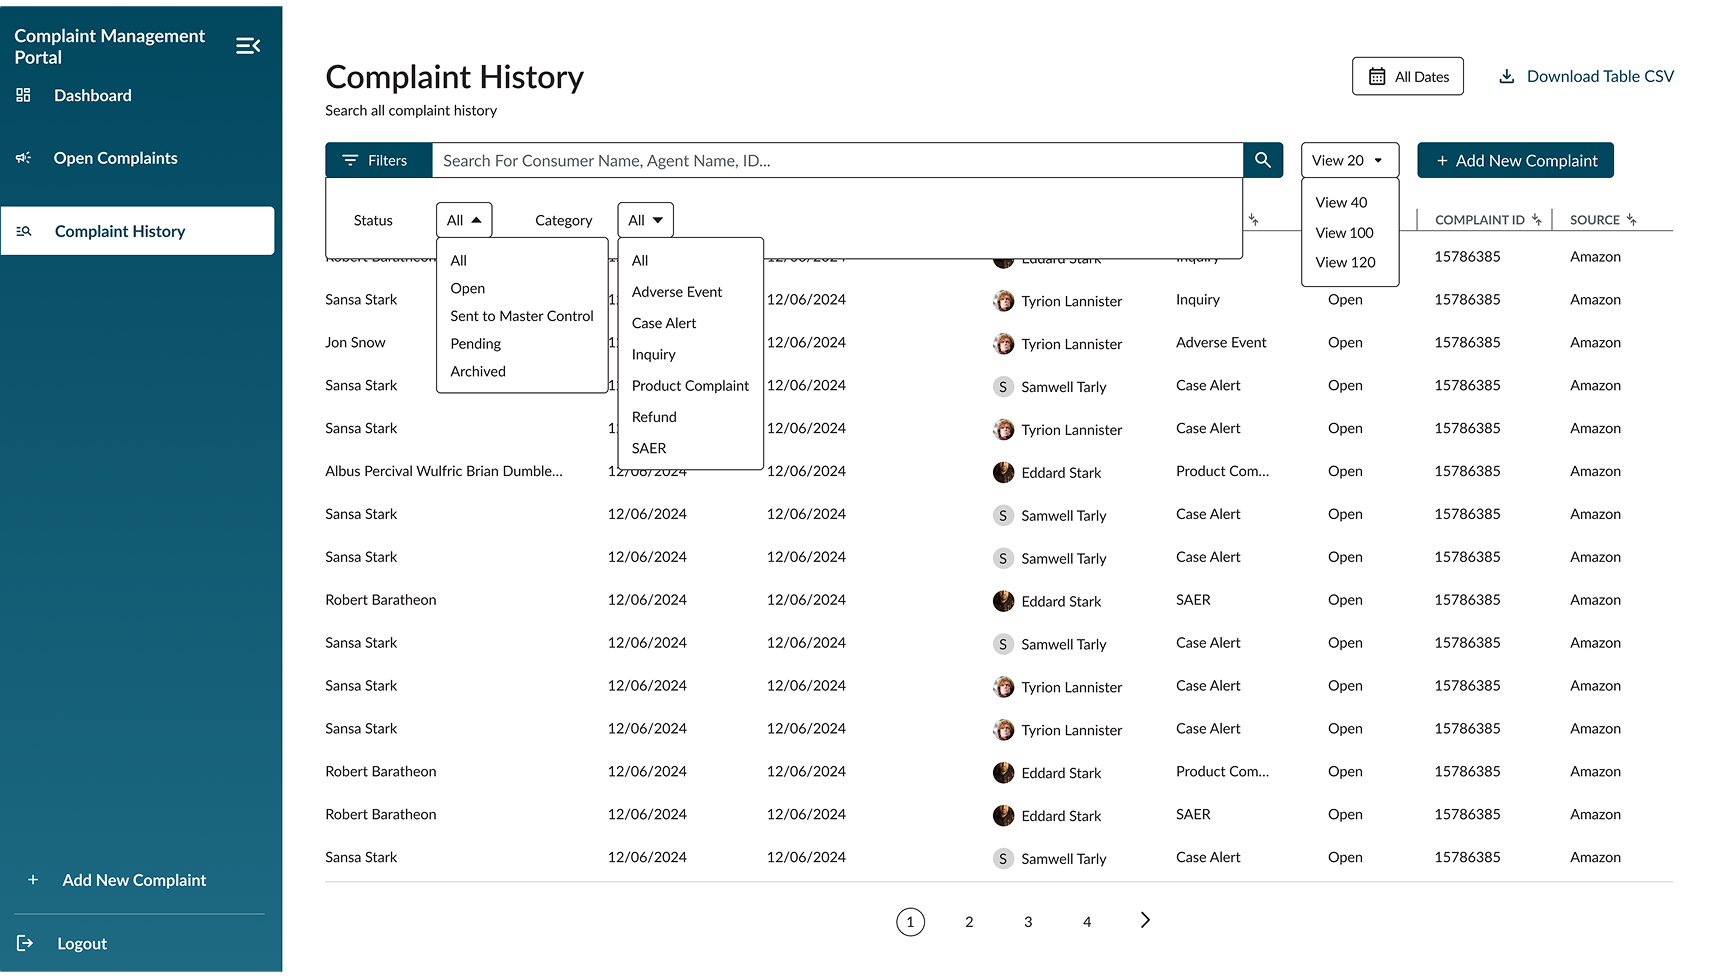Viewport: 1716px width, 978px height.
Task: Expand the View 20 rows dropdown
Action: [1349, 160]
